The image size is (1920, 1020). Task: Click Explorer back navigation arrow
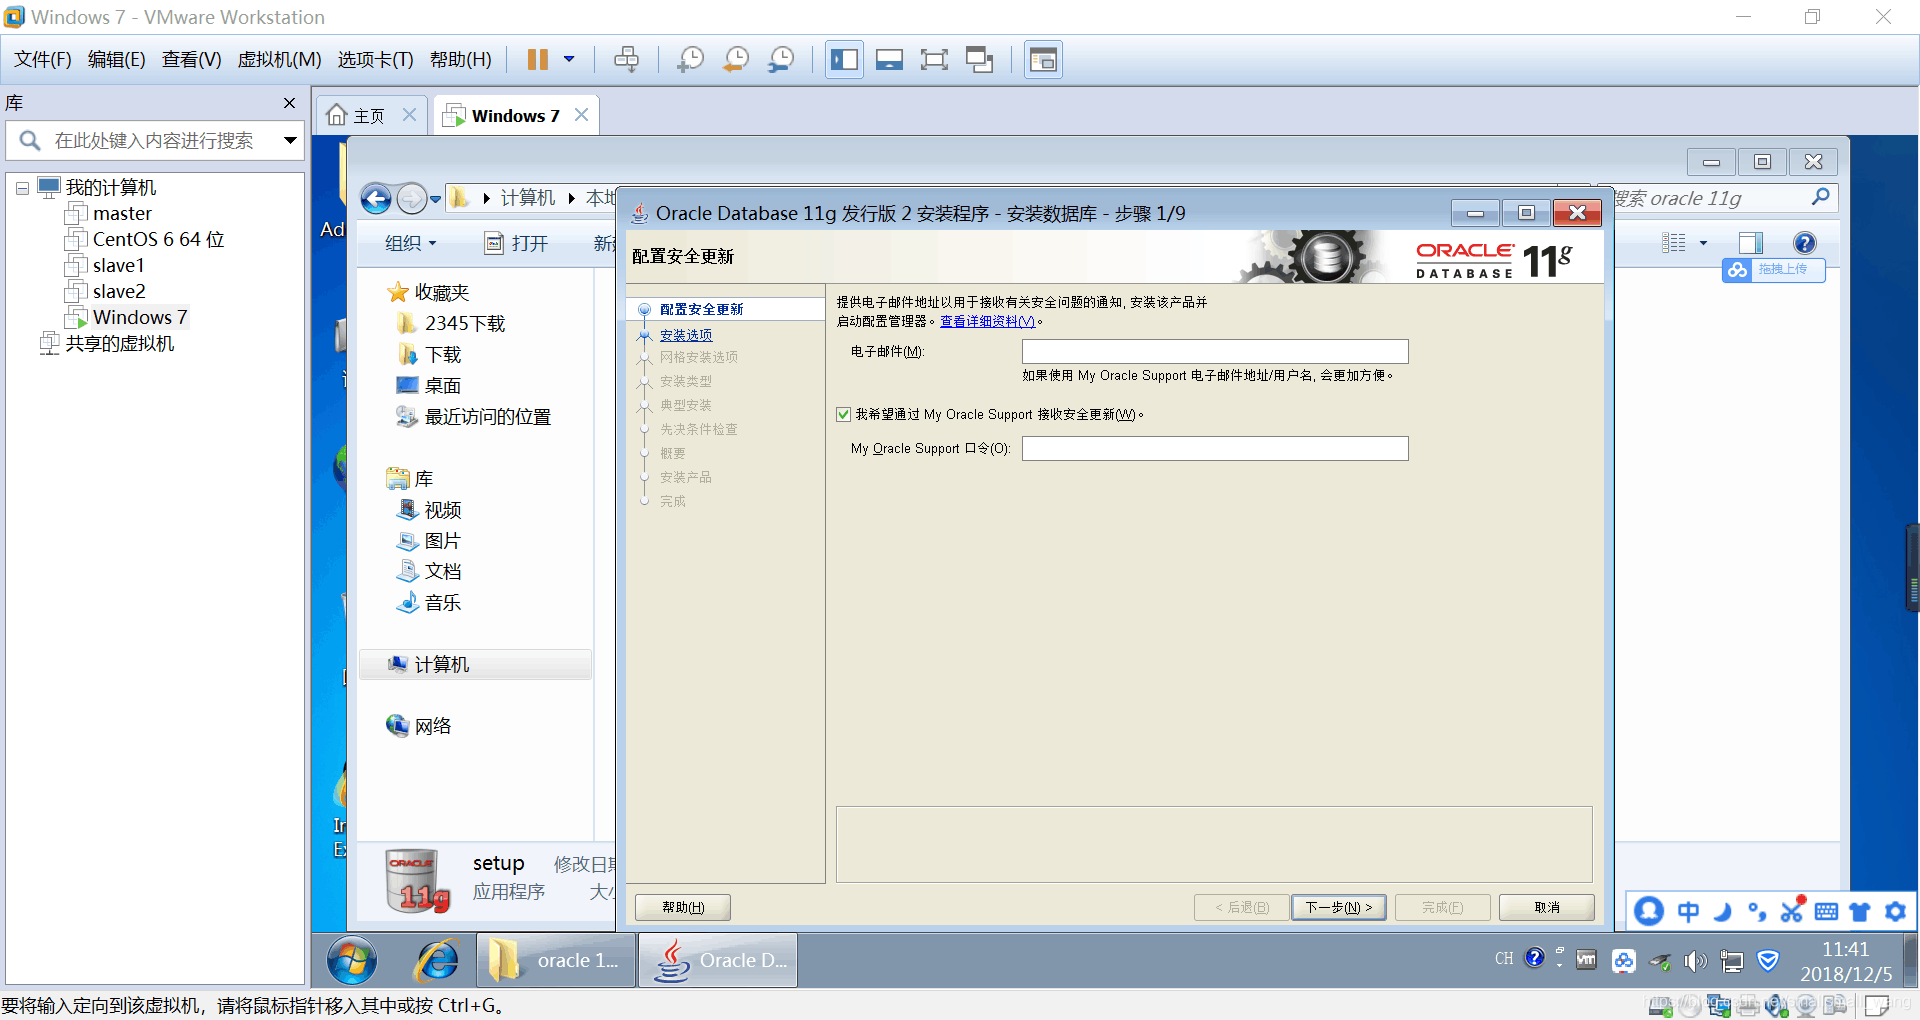tap(376, 199)
